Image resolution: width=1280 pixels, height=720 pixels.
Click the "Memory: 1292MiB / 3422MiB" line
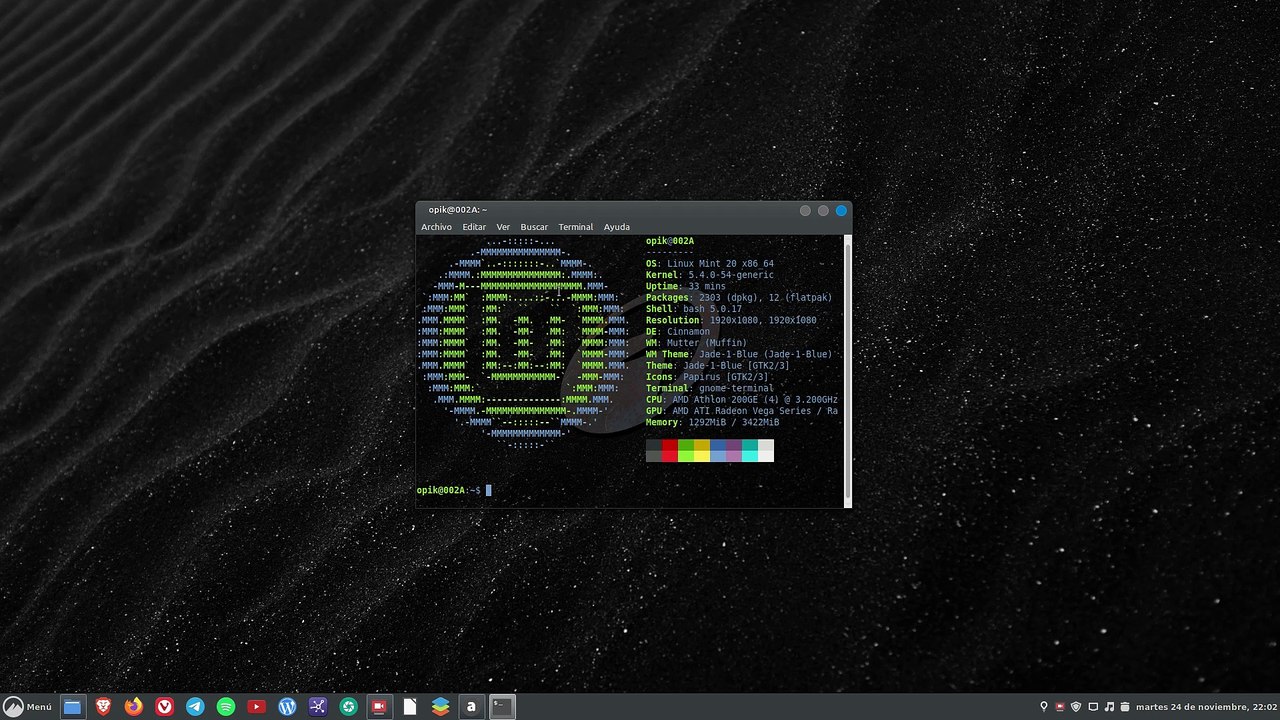point(713,423)
